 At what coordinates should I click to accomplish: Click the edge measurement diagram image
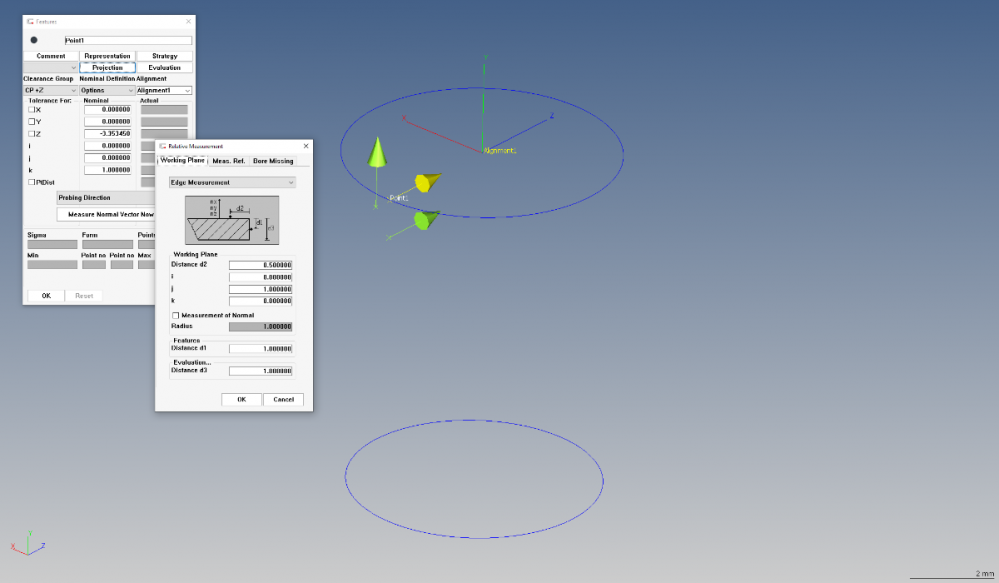click(x=232, y=220)
